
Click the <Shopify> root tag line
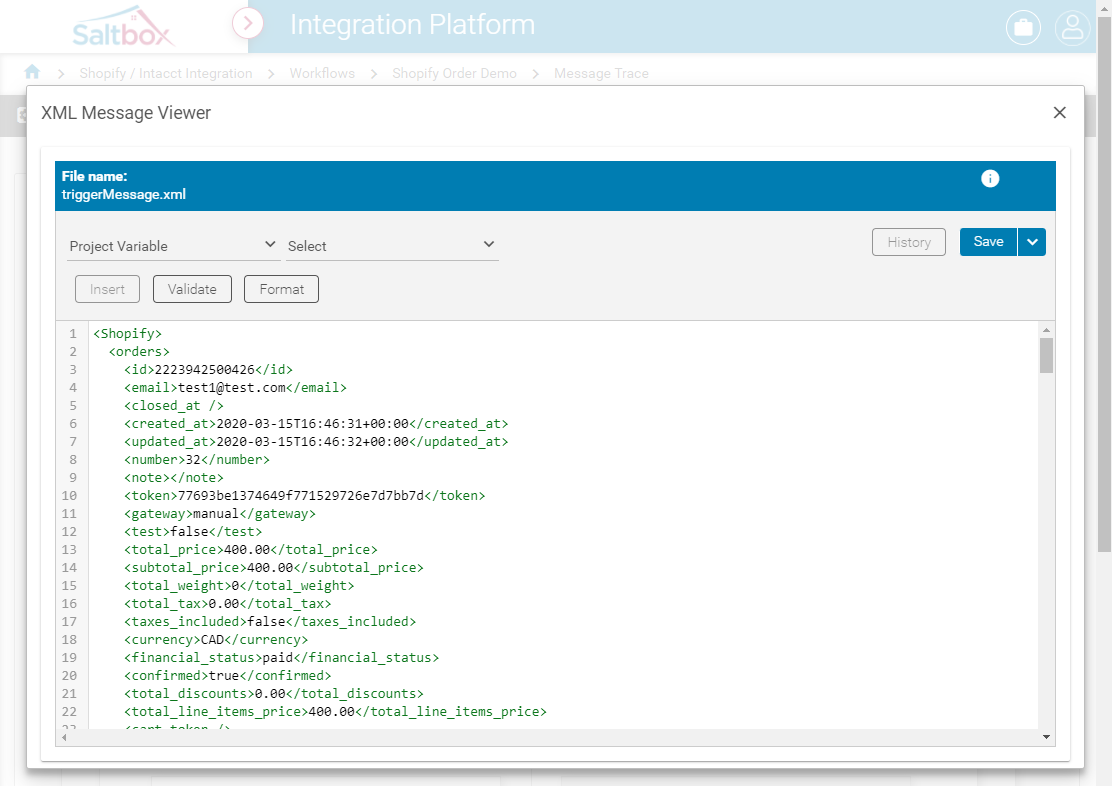[128, 333]
